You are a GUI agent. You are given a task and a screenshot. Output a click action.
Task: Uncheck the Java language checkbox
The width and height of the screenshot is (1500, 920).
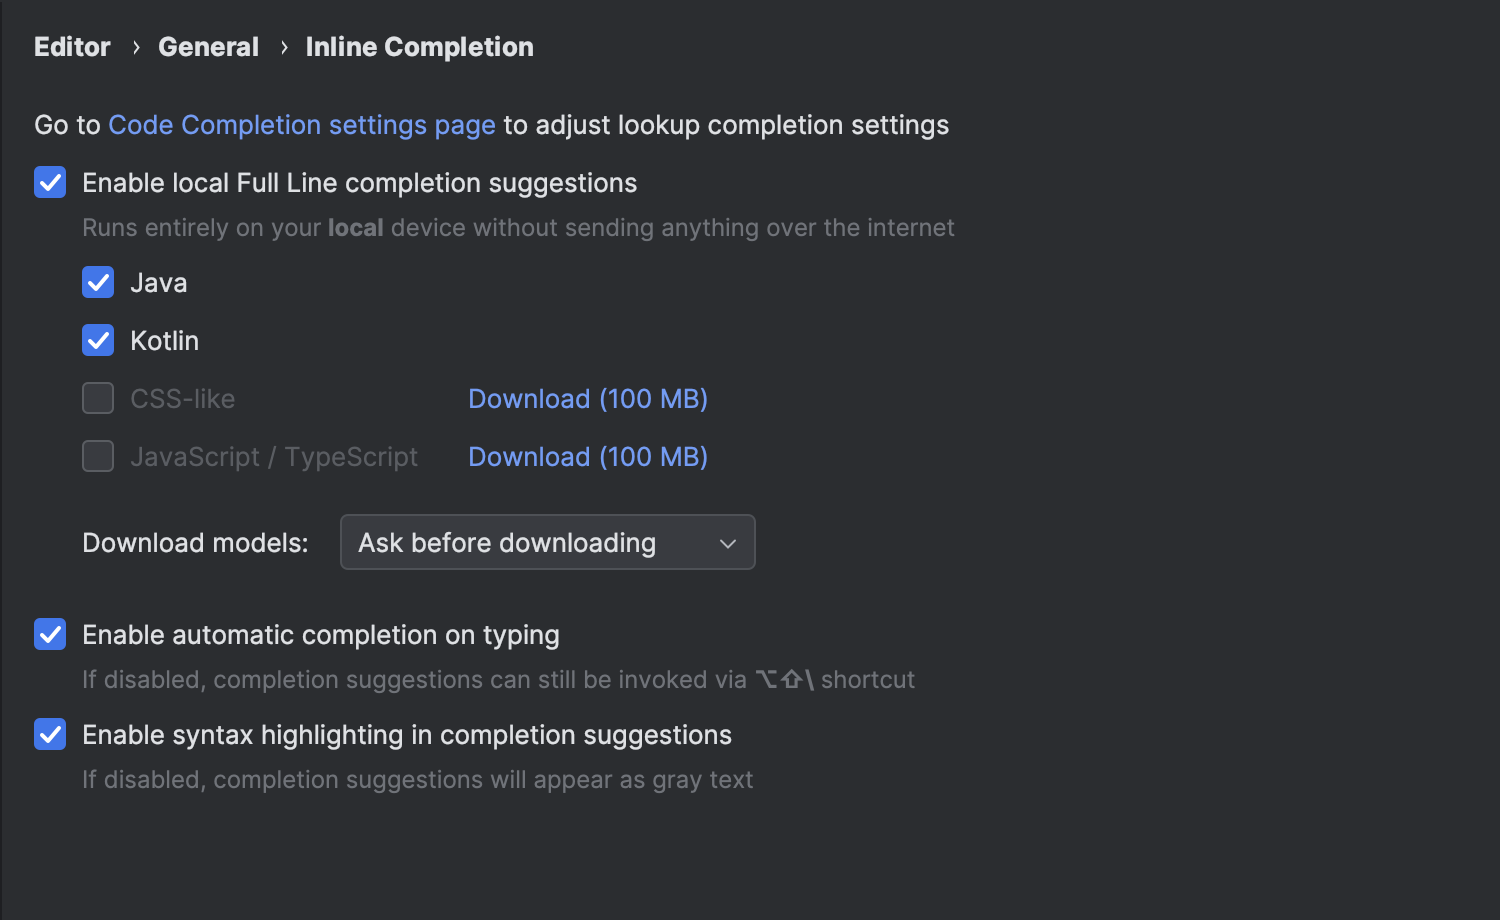(x=98, y=283)
